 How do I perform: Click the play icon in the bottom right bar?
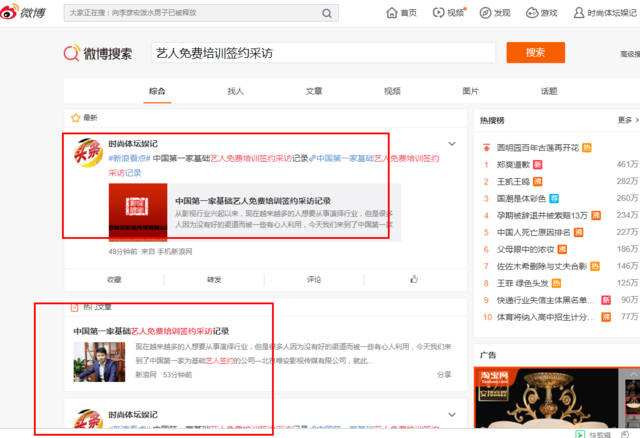(580, 434)
